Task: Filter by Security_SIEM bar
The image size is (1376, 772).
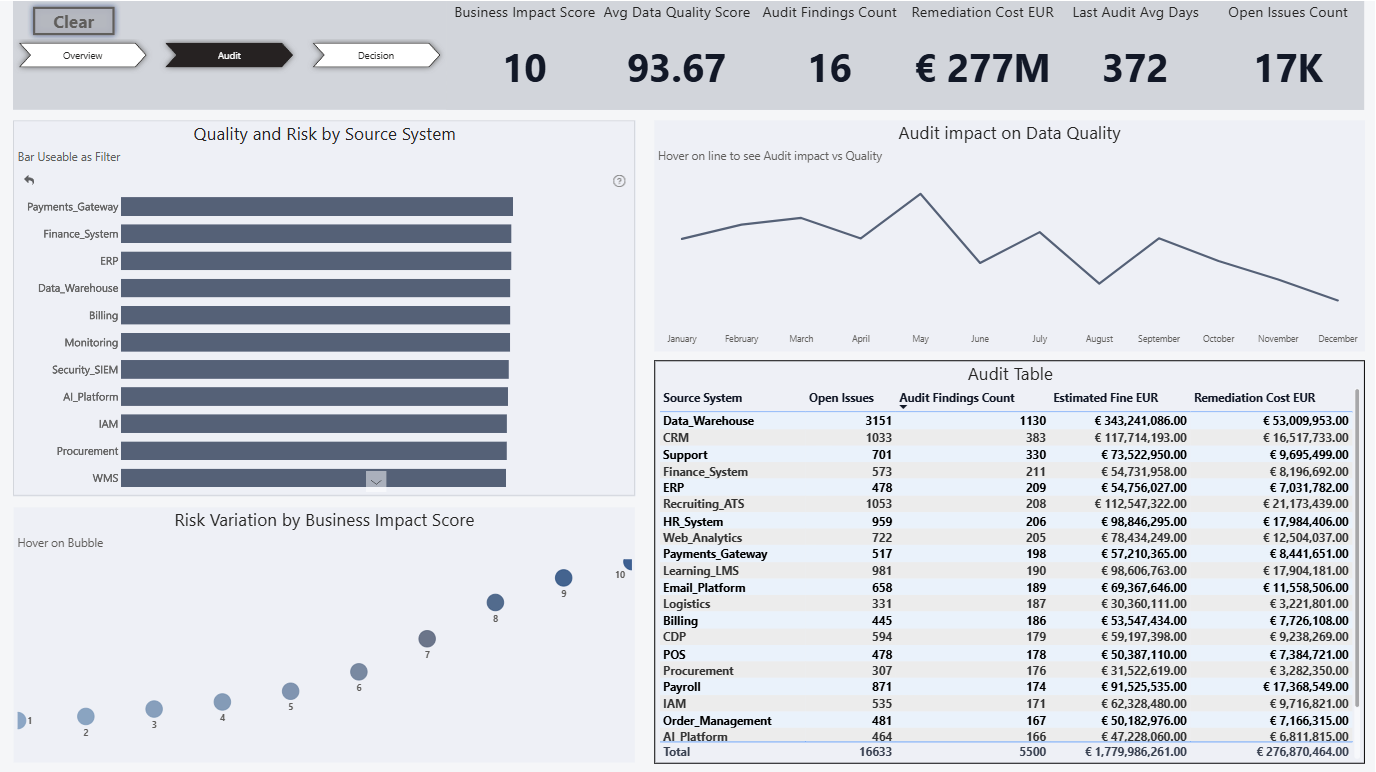Action: tap(315, 370)
